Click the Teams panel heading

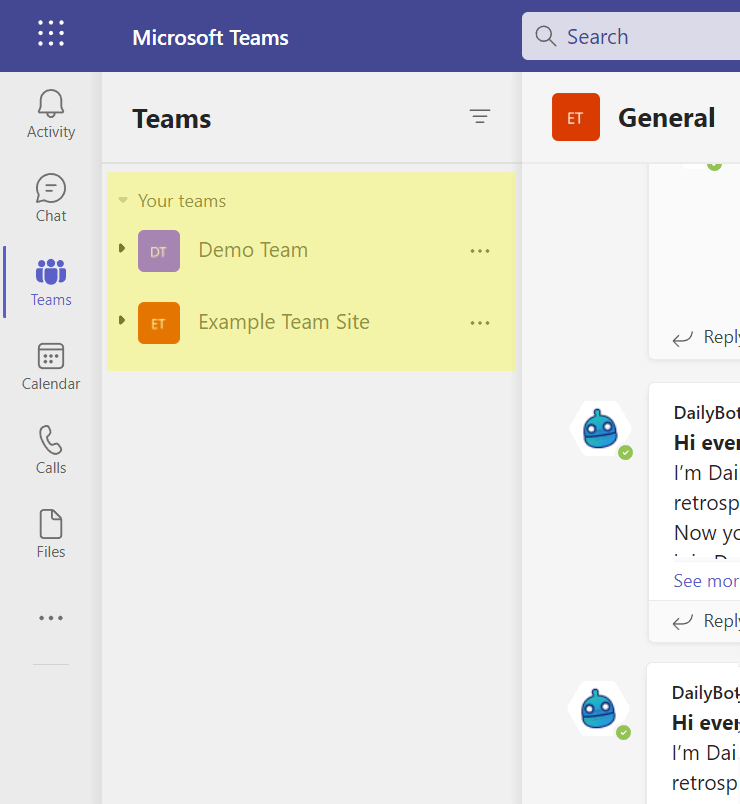(172, 119)
